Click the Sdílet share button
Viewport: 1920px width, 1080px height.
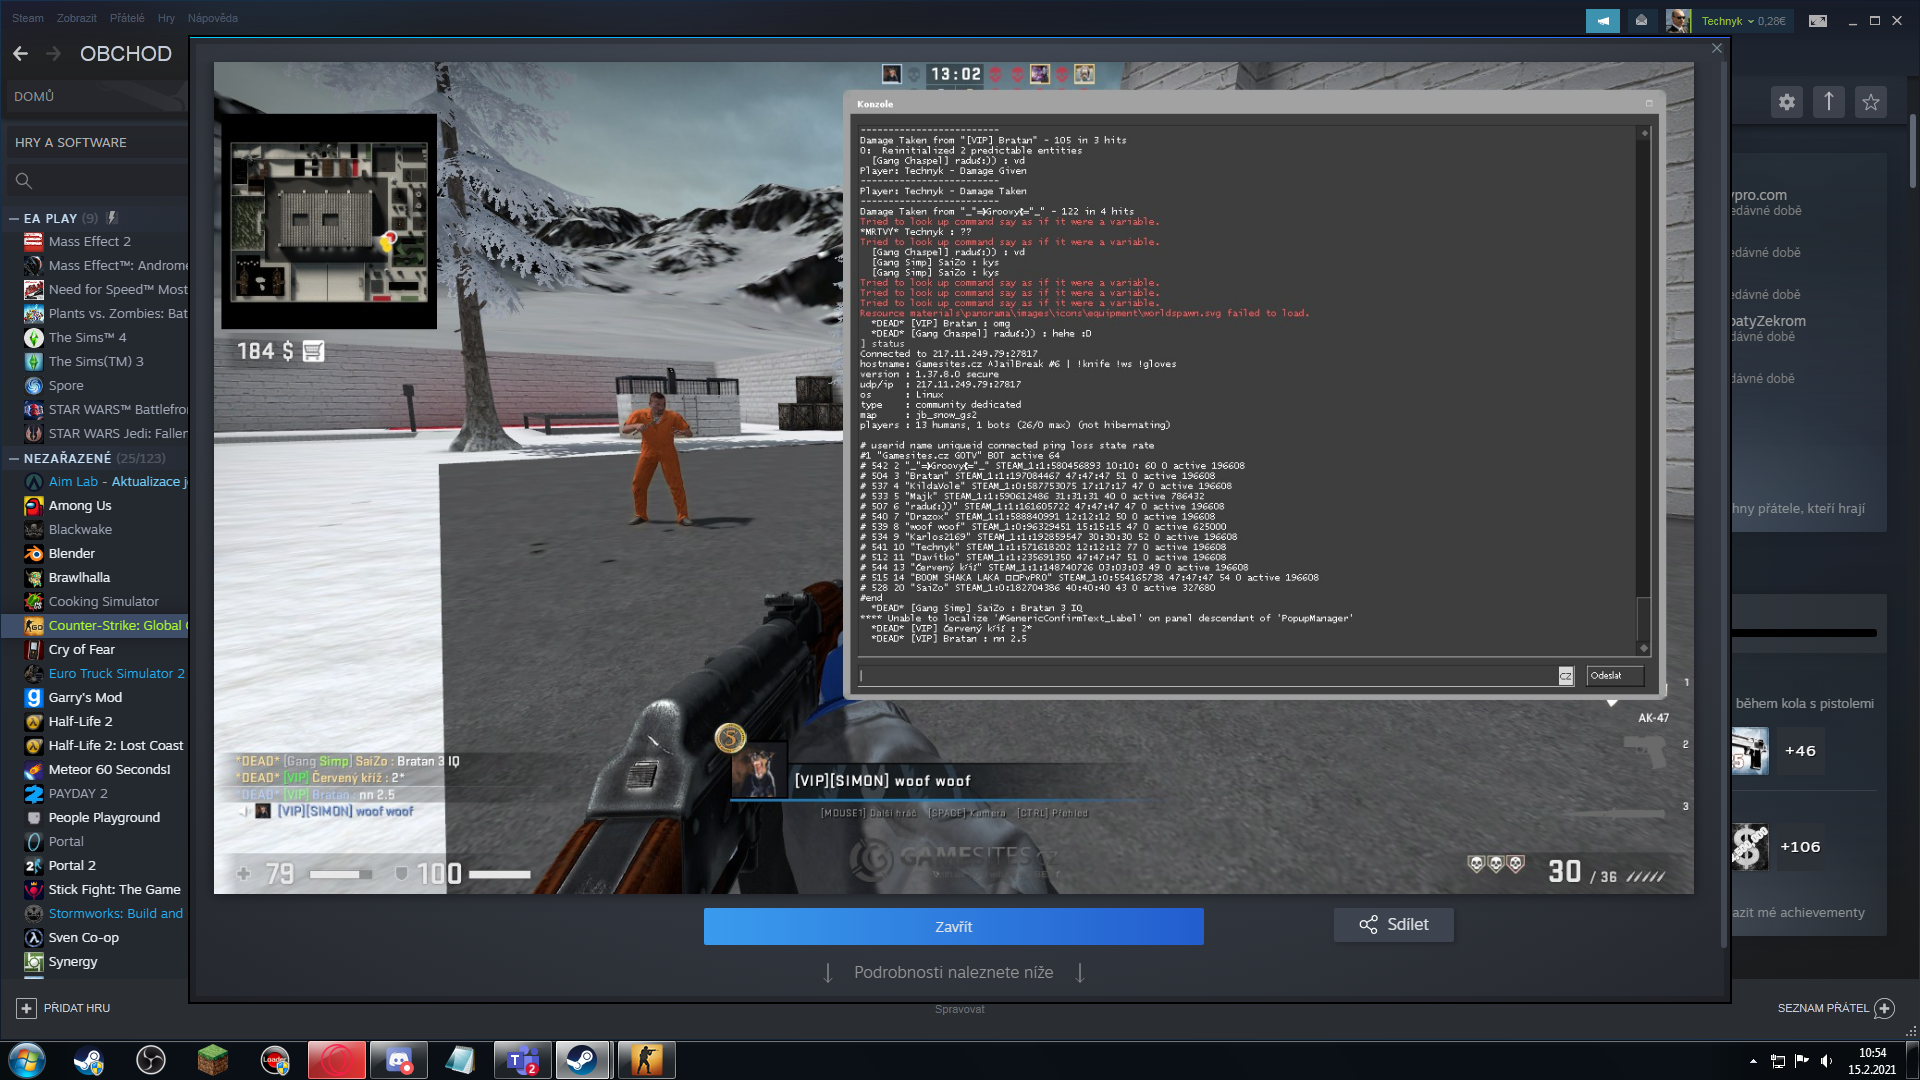(x=1393, y=925)
